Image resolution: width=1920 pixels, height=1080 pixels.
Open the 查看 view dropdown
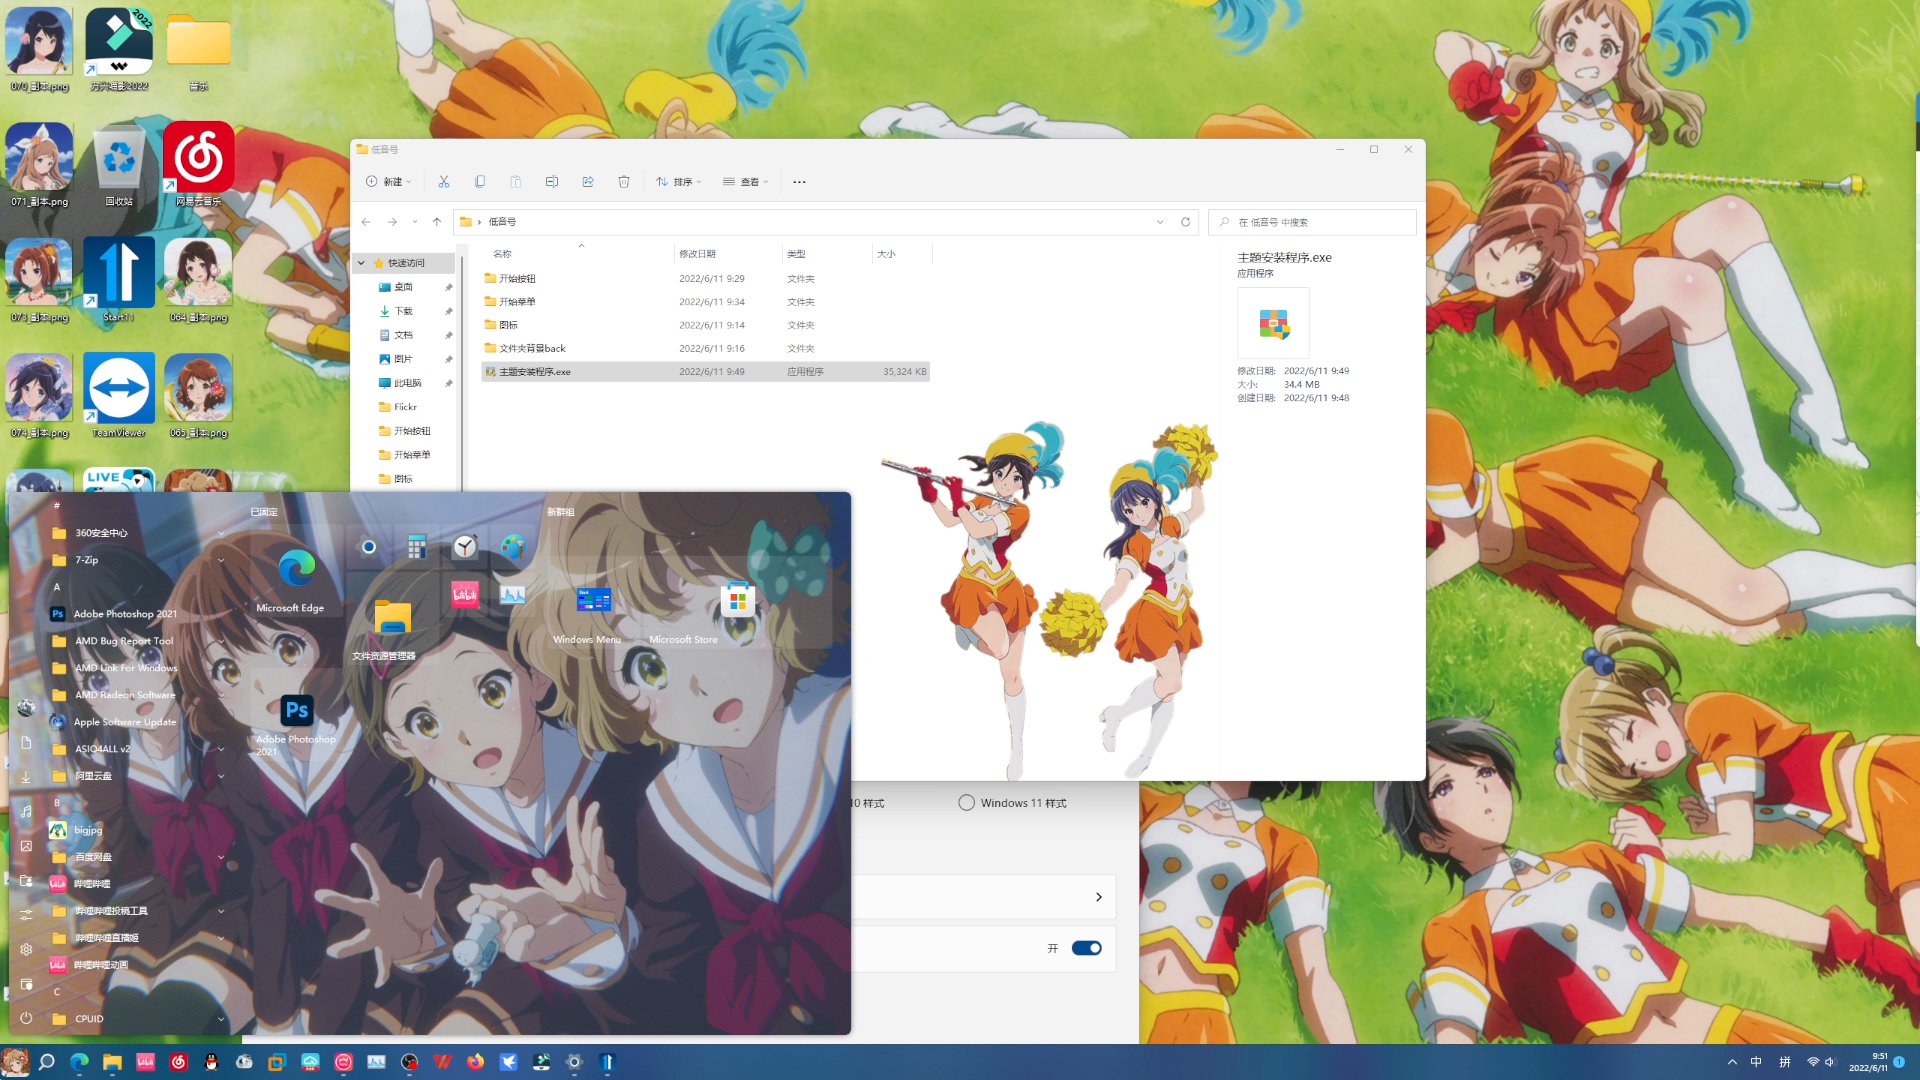pyautogui.click(x=746, y=182)
